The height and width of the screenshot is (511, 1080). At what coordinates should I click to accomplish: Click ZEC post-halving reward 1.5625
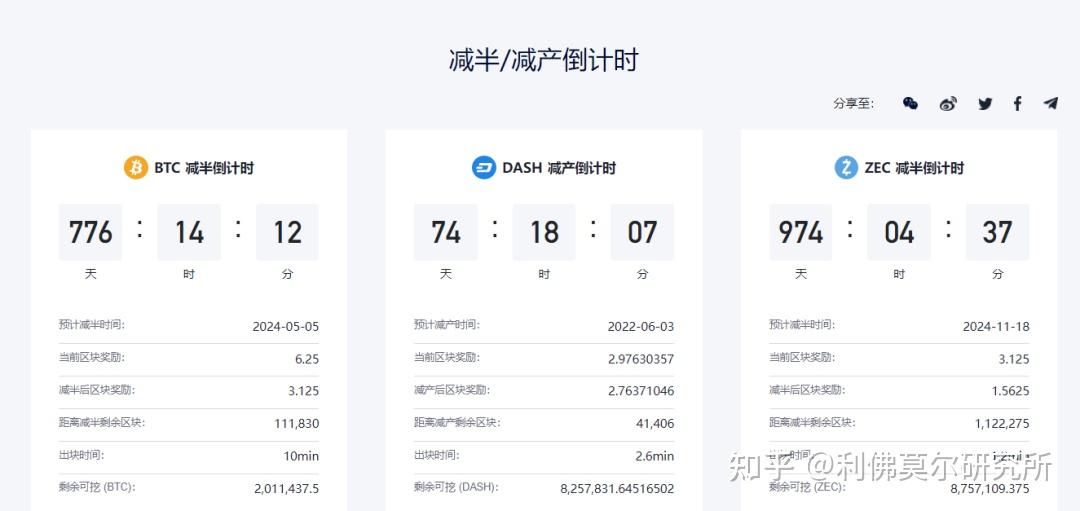click(x=1010, y=390)
